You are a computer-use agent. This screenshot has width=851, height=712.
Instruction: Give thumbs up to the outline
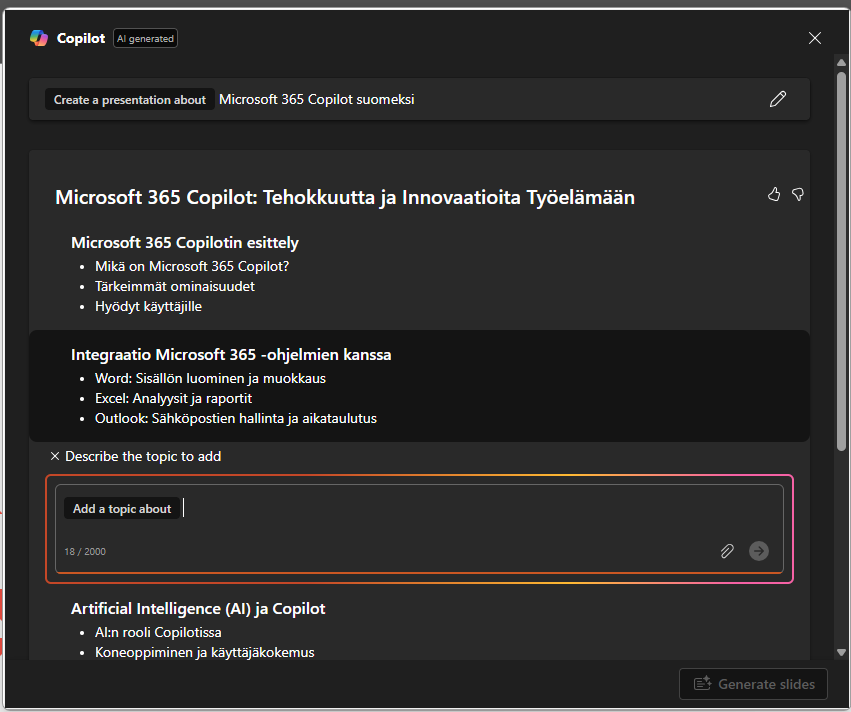(774, 194)
